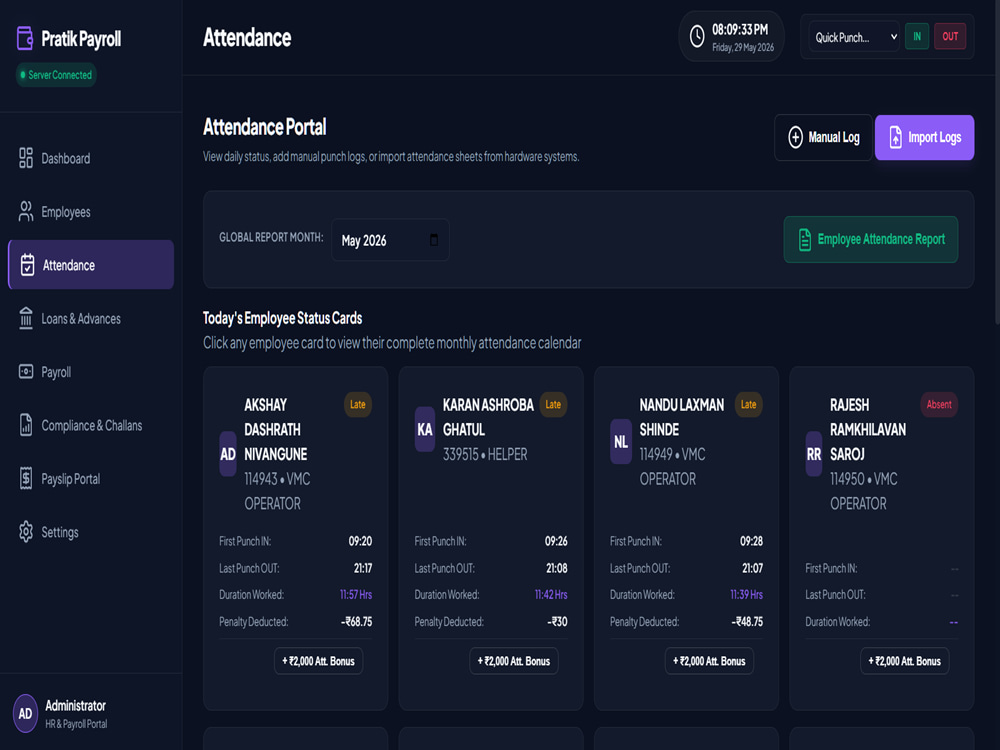Click the Payslip Portal receipt icon
Screen dimensions: 1000x750
26,478
